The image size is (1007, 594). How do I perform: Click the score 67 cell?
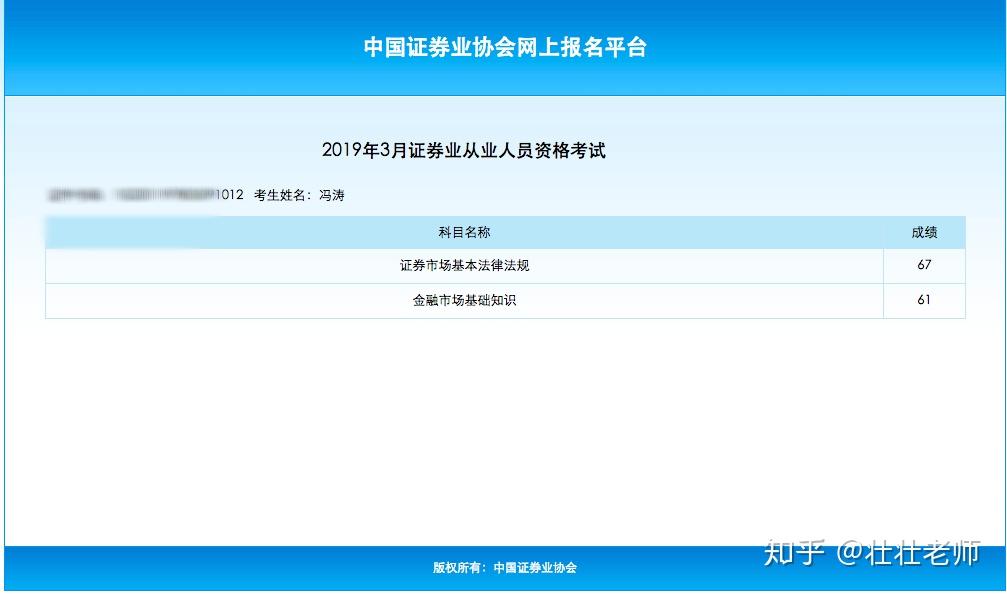(x=924, y=265)
